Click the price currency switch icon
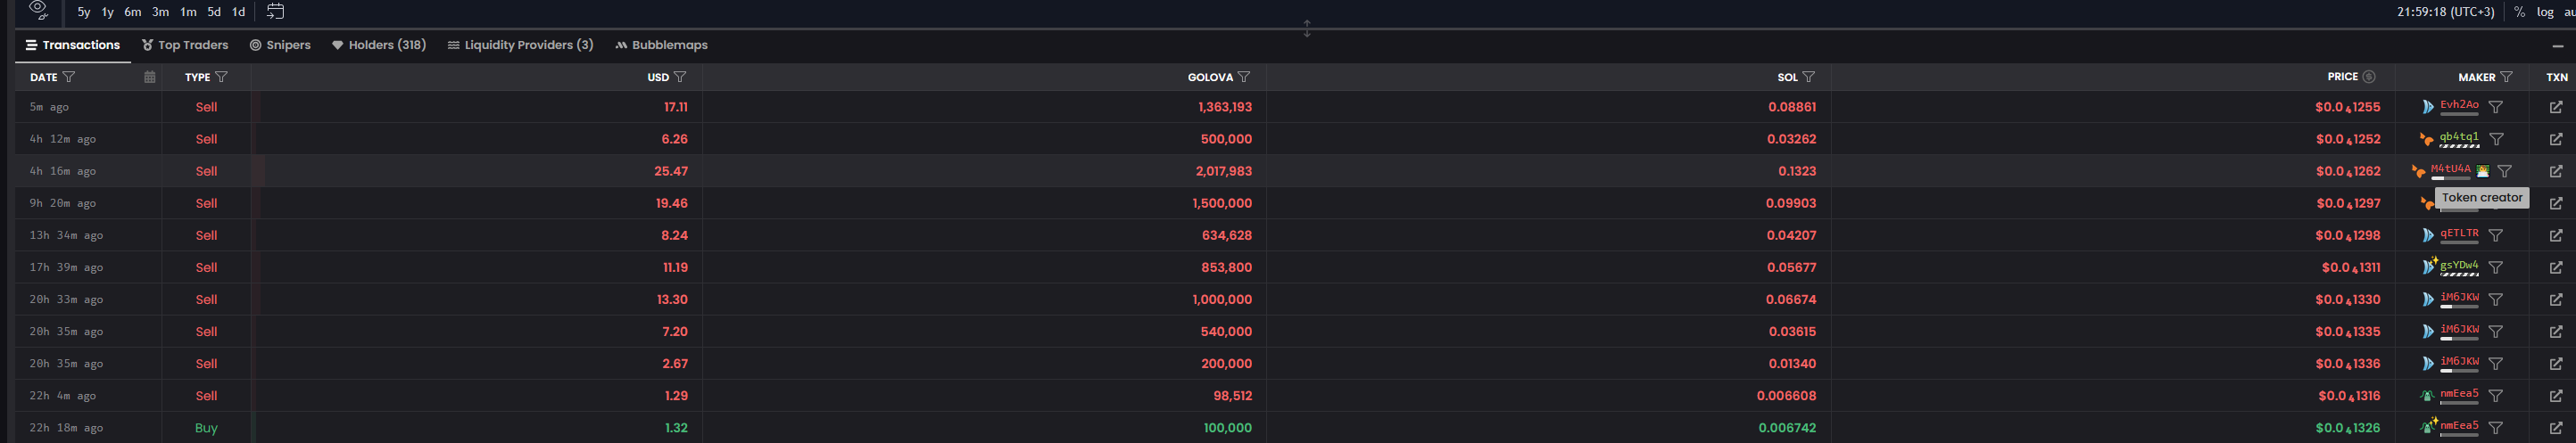Screen dimensions: 2576x443 click(x=2369, y=77)
